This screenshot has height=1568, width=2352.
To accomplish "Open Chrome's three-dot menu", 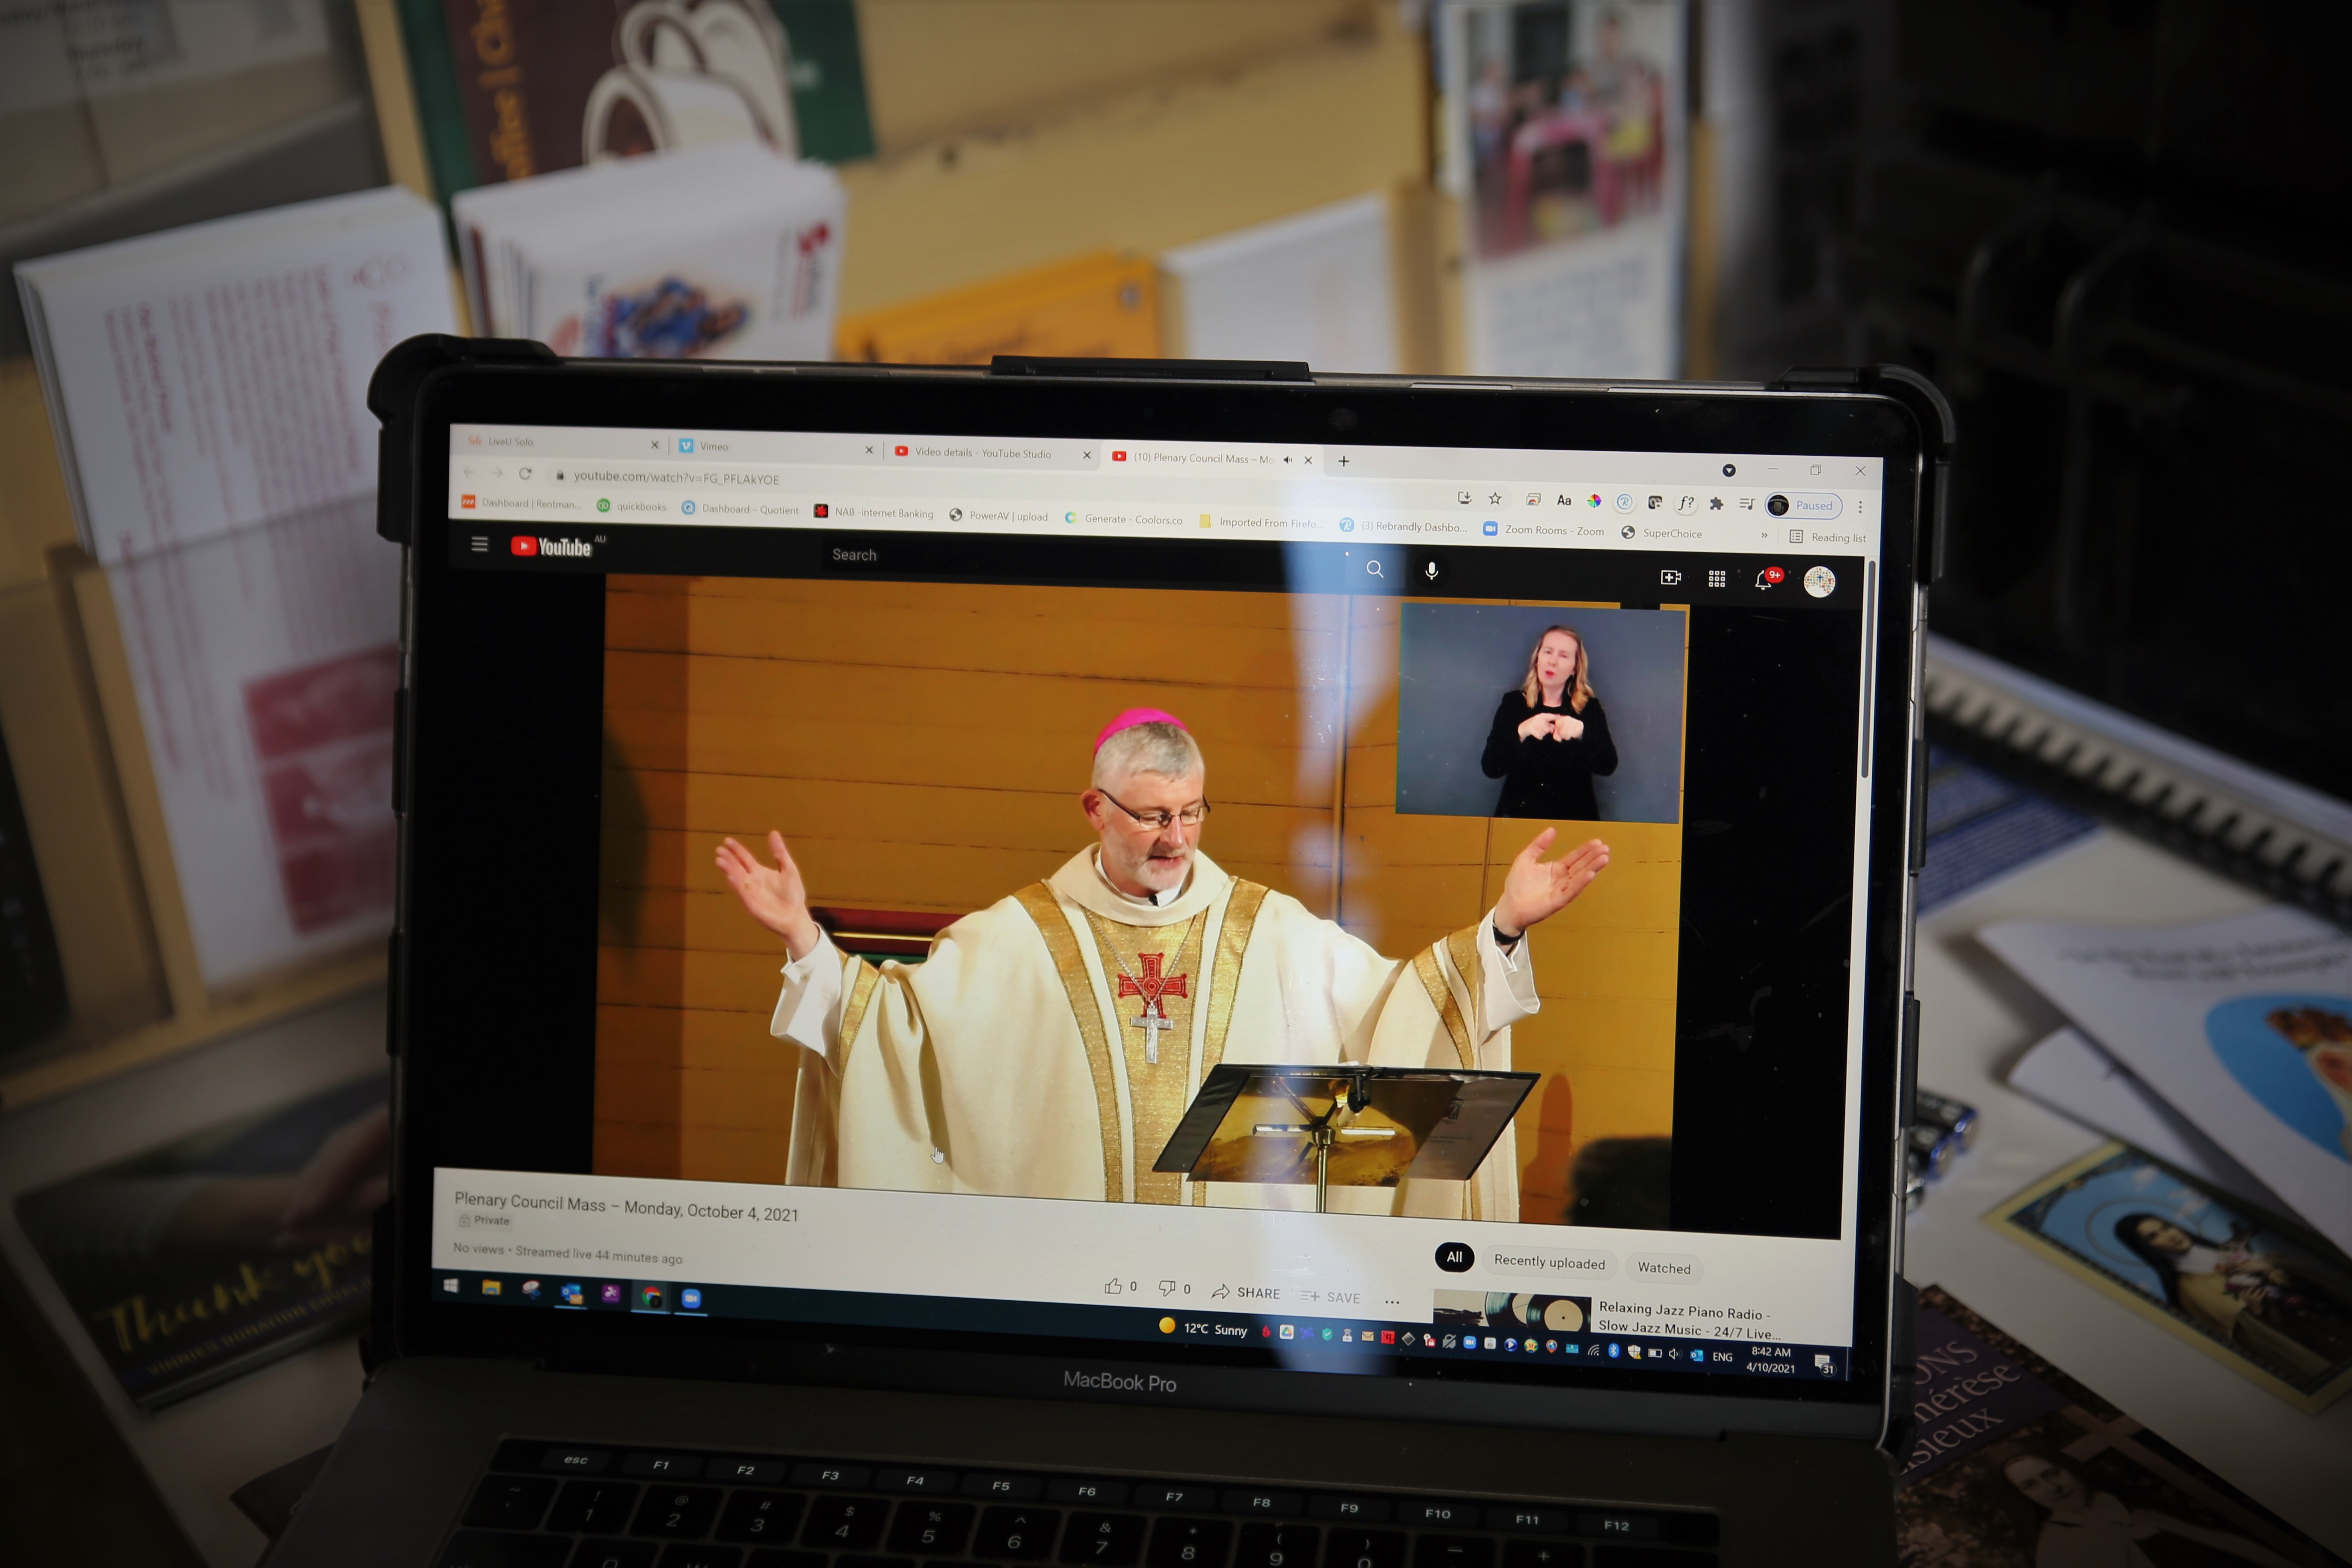I will pyautogui.click(x=1860, y=507).
